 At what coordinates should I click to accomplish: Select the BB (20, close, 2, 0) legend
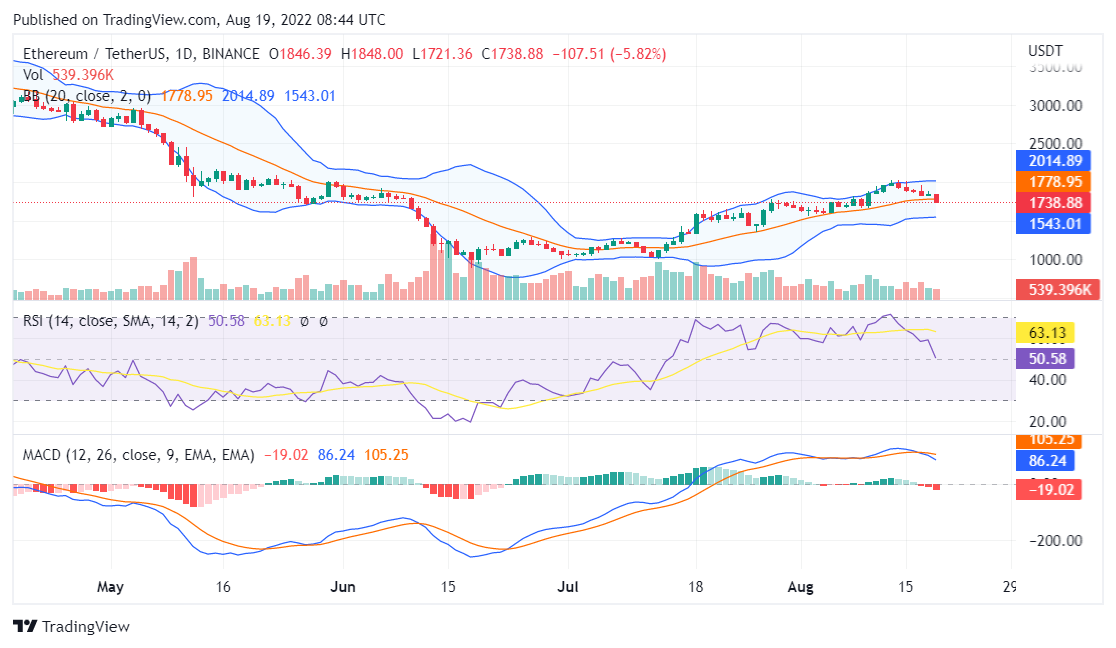[x=87, y=96]
